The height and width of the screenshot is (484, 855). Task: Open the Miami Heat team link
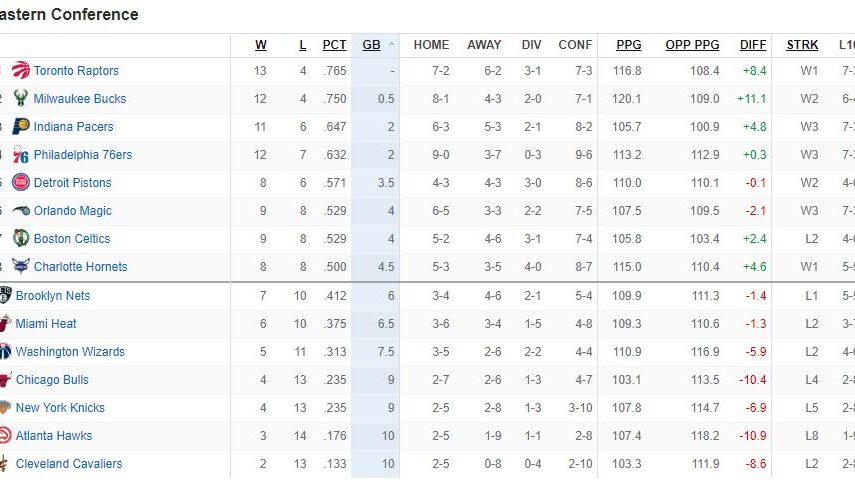click(x=46, y=324)
